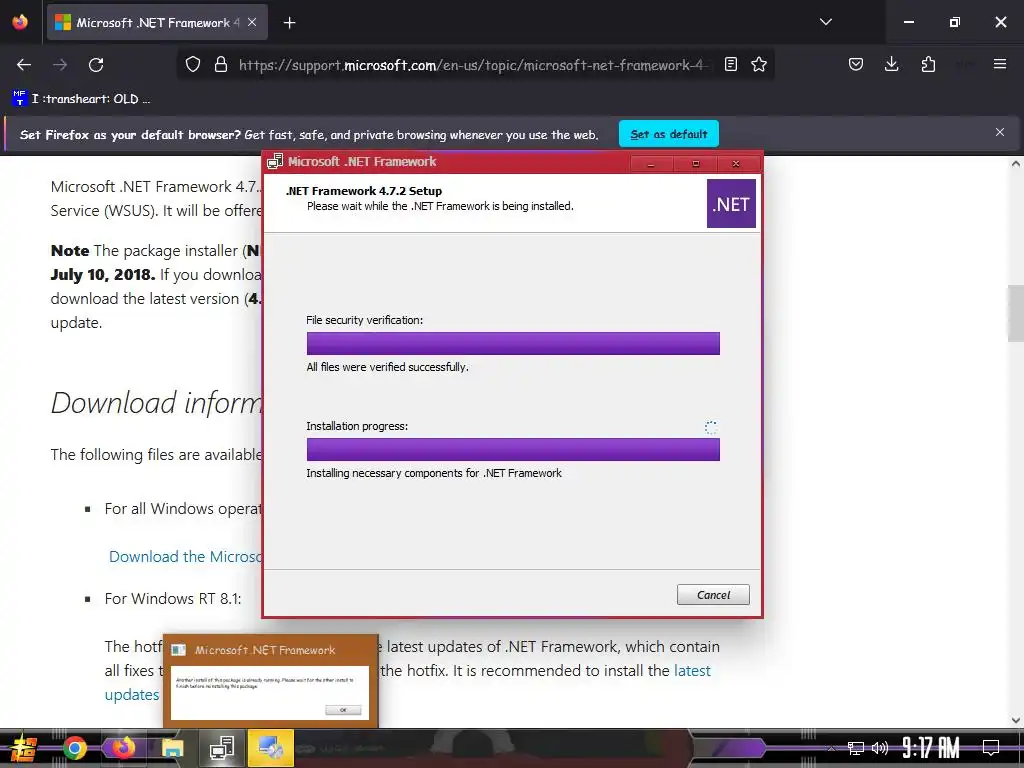Click the installation progress bar
Image resolution: width=1024 pixels, height=768 pixels.
tap(513, 449)
